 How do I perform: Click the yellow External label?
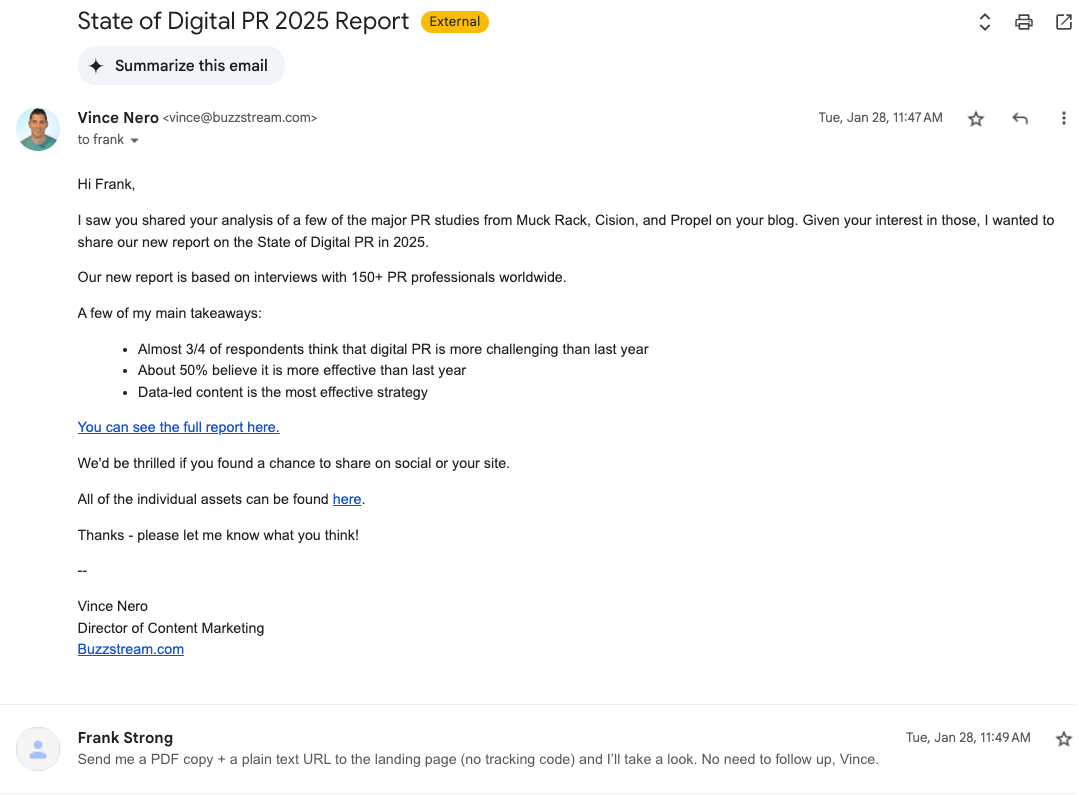click(x=455, y=21)
